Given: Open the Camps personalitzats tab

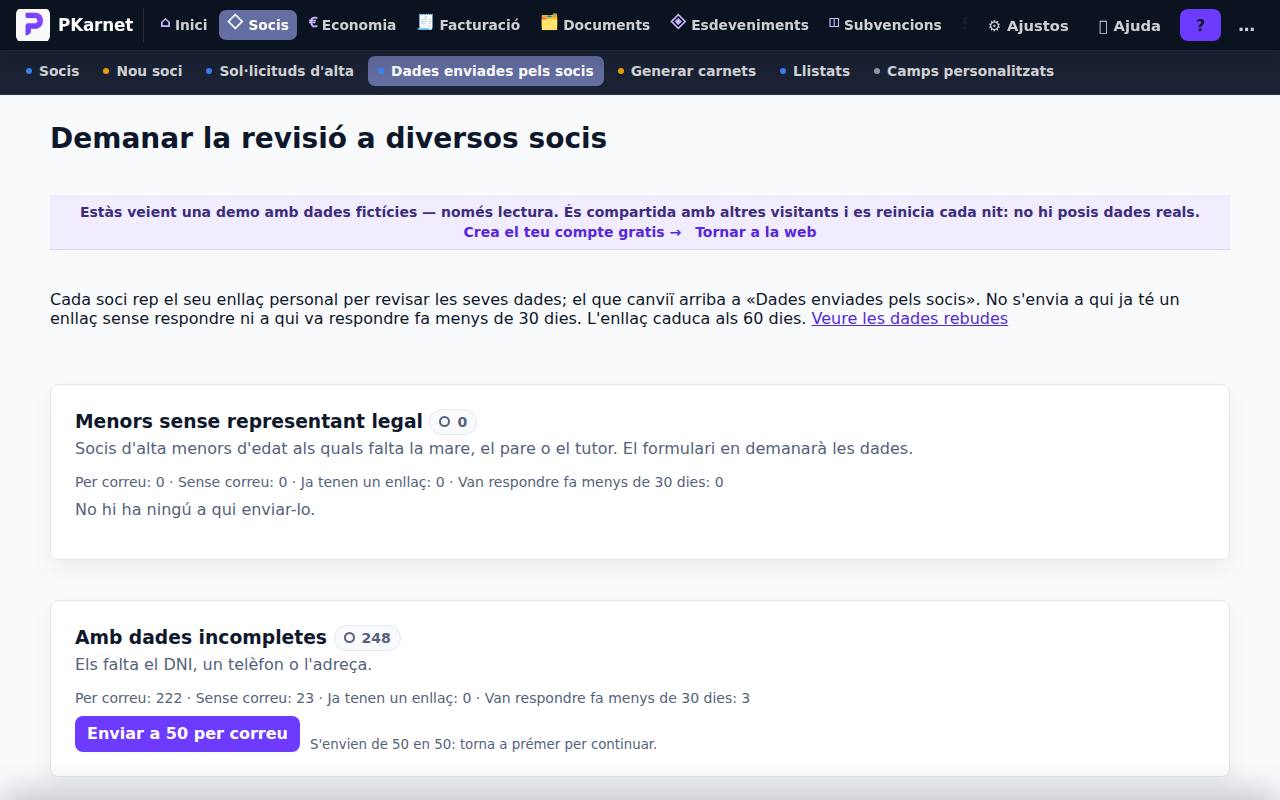Looking at the screenshot, I should pos(963,71).
